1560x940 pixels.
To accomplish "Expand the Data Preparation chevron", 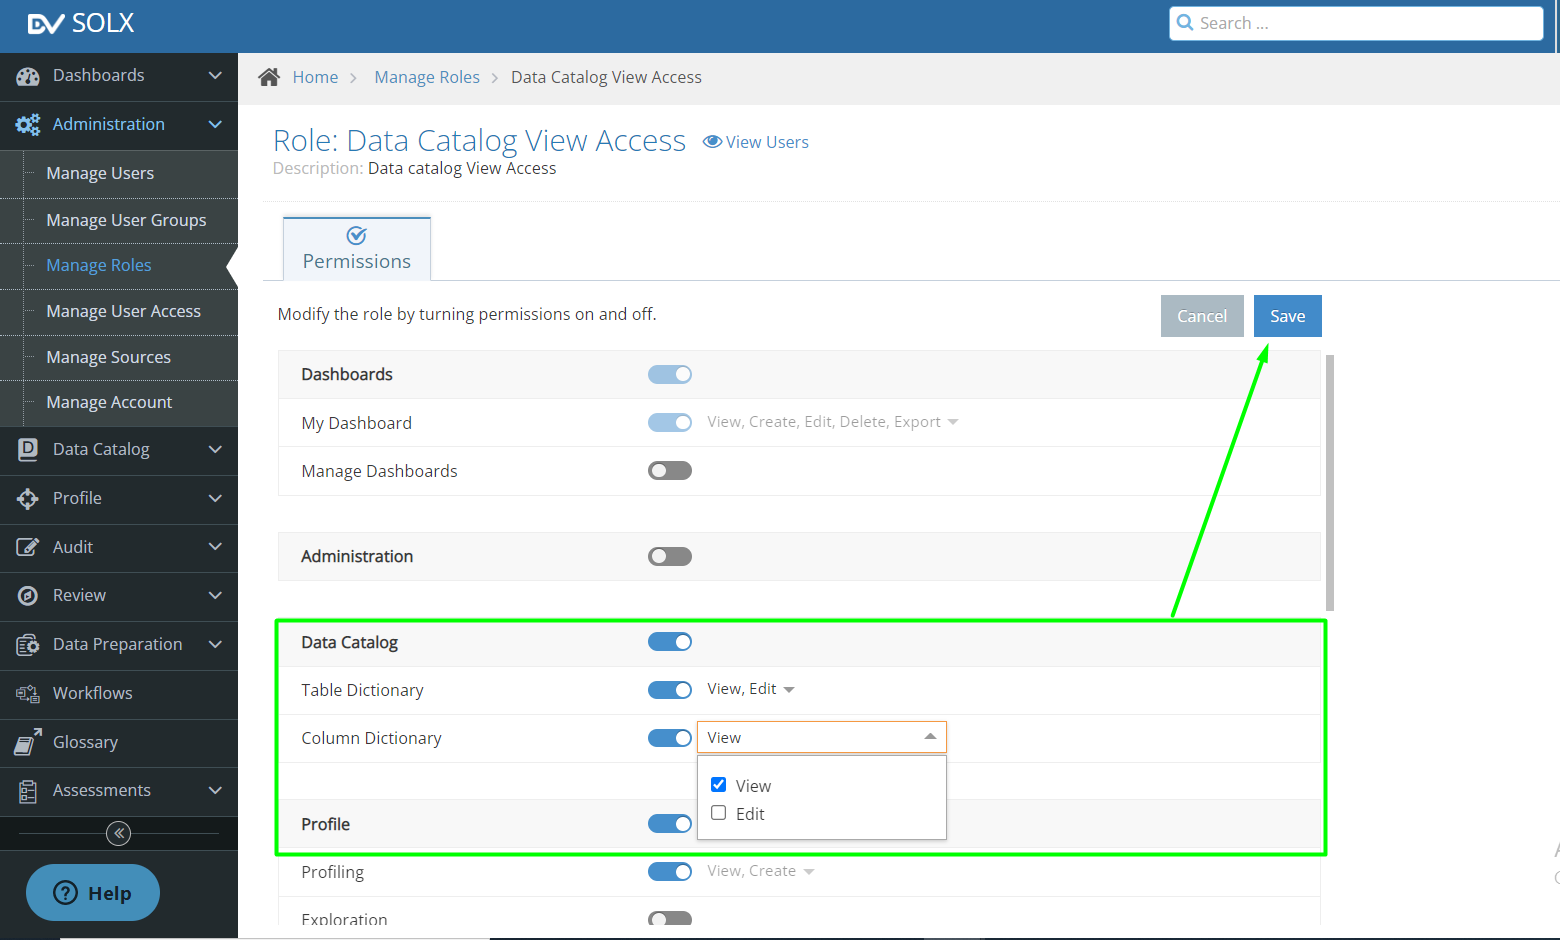I will pyautogui.click(x=215, y=645).
